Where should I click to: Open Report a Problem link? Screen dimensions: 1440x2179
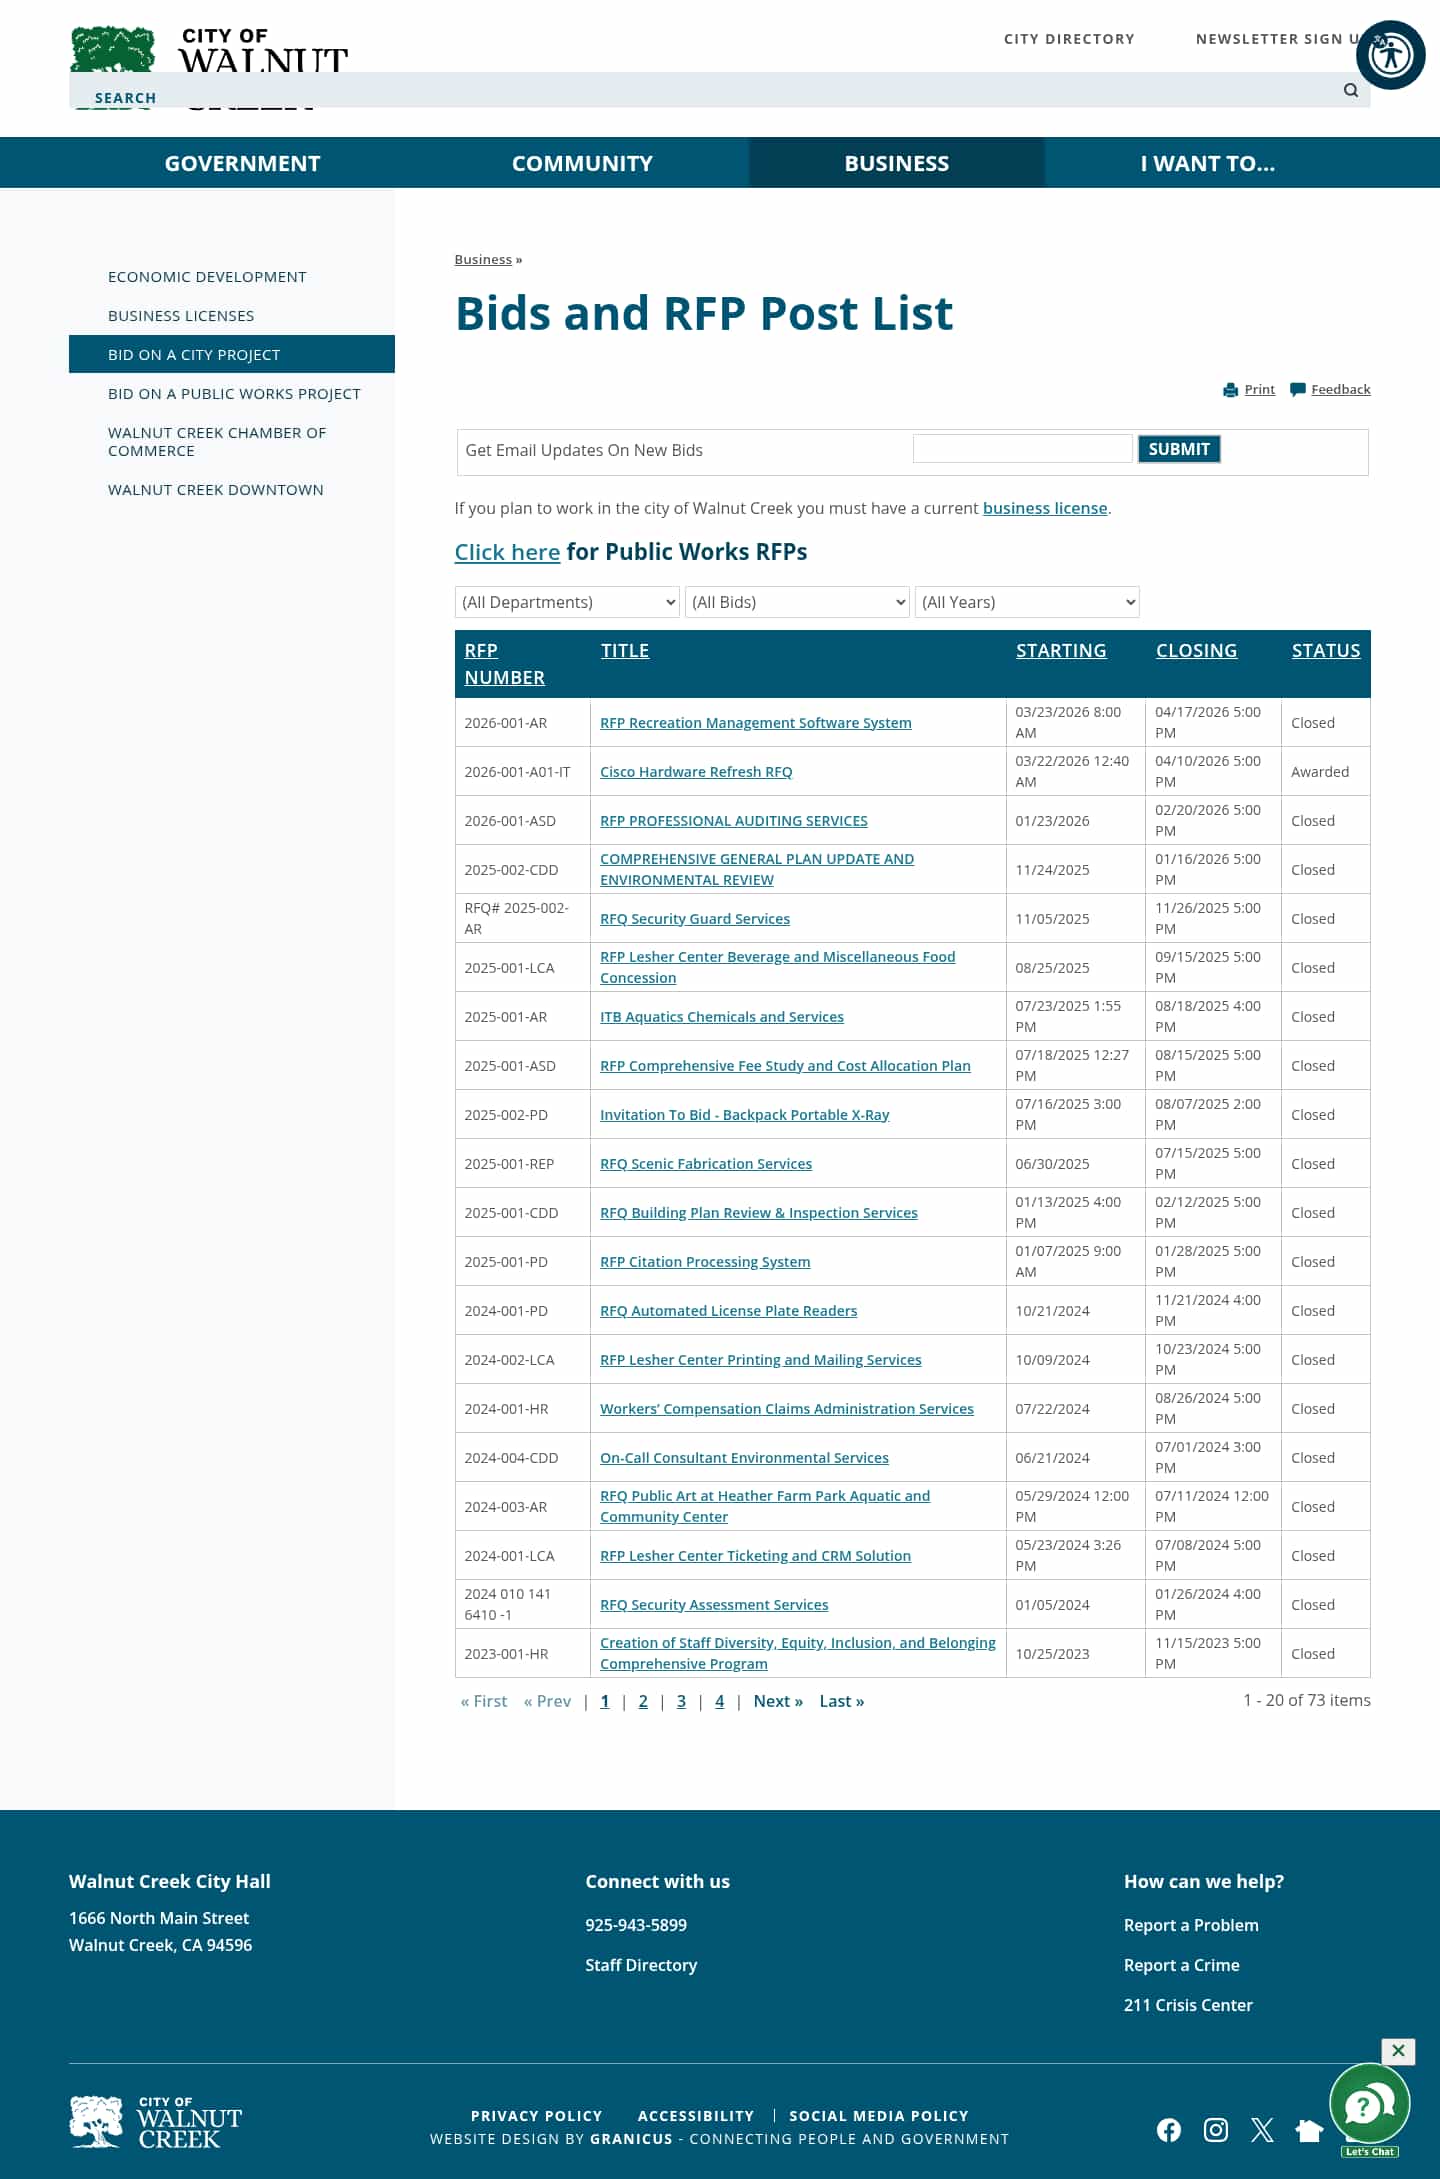[1191, 1925]
